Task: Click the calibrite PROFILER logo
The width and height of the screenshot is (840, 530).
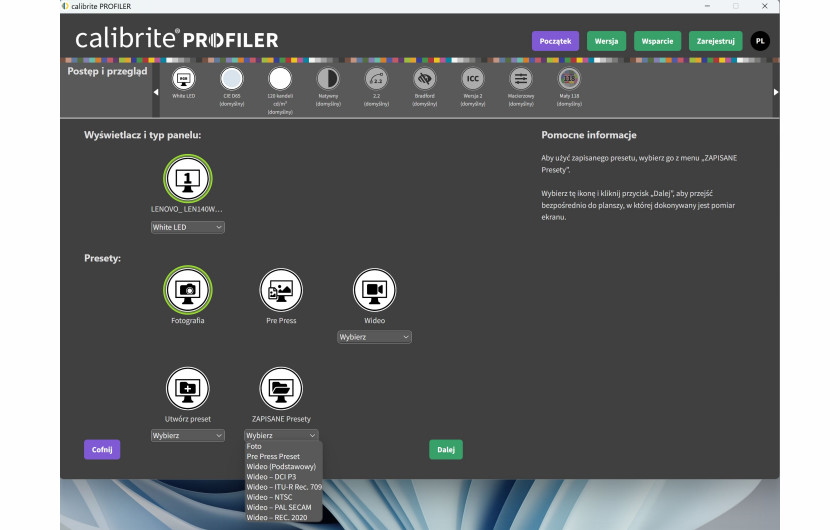Action: [x=177, y=39]
